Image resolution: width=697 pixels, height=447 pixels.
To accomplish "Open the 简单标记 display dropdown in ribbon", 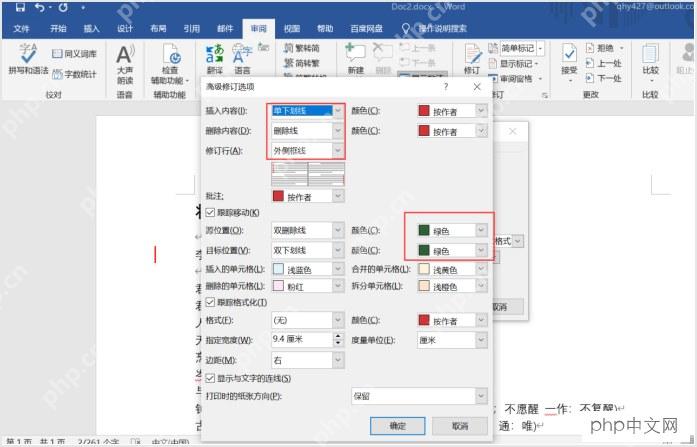I will (x=541, y=48).
